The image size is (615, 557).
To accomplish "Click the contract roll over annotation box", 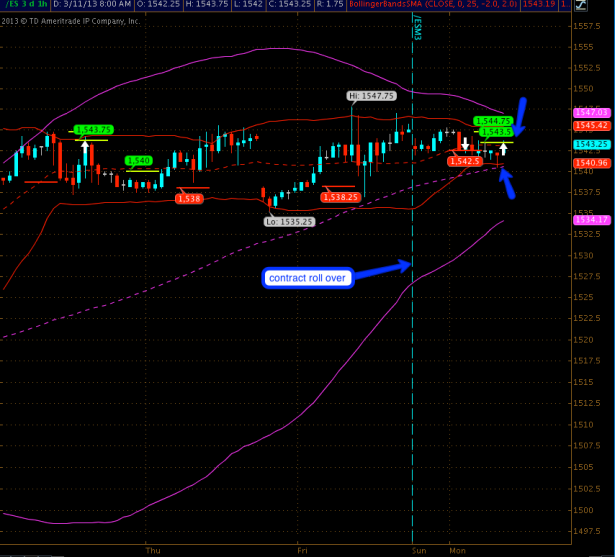I will (x=309, y=278).
